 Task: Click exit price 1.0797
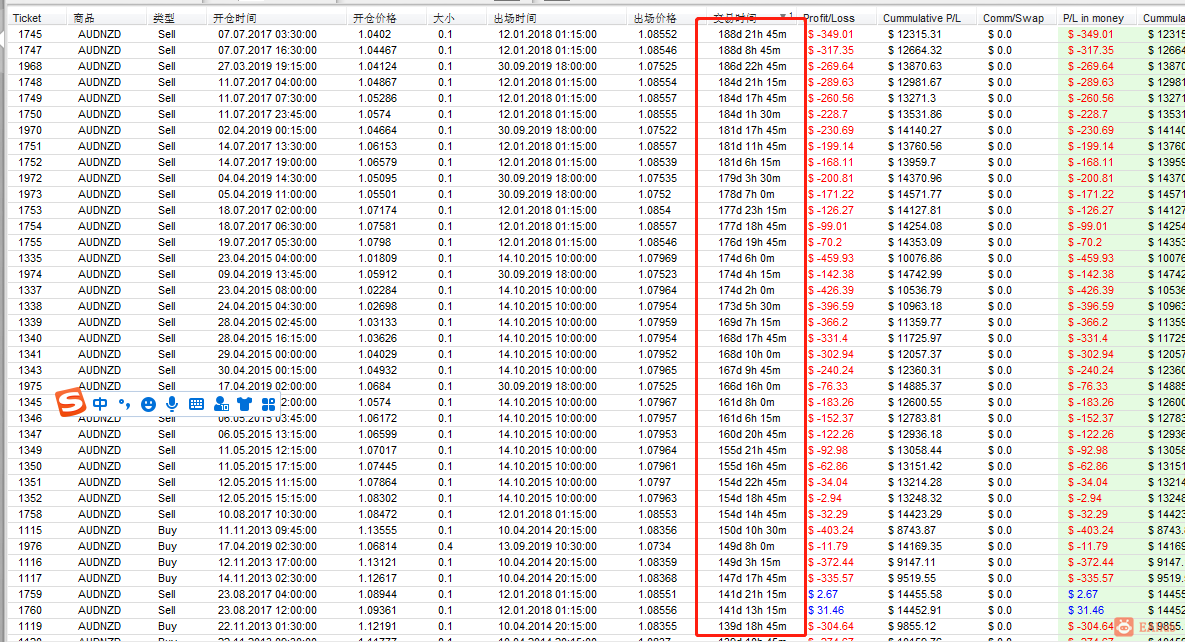(x=654, y=482)
